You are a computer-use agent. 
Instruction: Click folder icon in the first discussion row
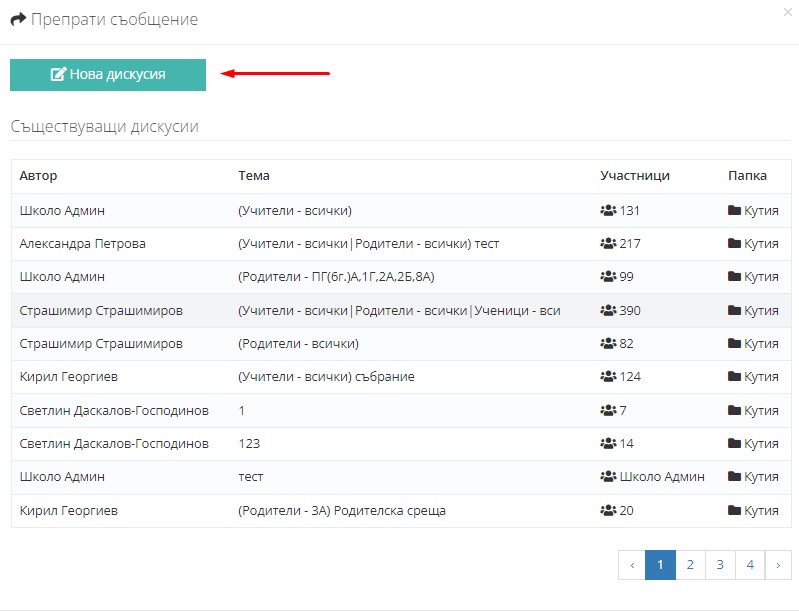pos(734,210)
